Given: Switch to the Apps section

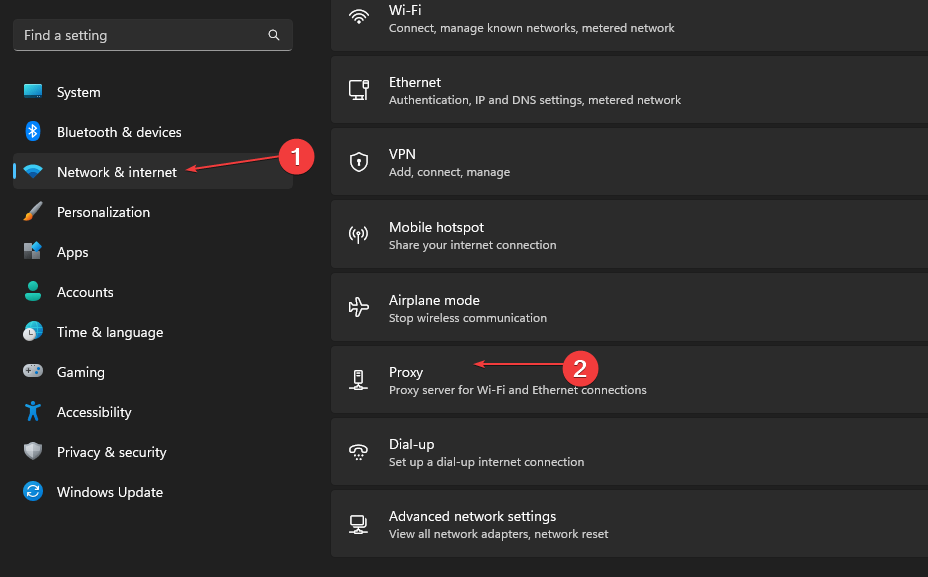Looking at the screenshot, I should [x=71, y=252].
